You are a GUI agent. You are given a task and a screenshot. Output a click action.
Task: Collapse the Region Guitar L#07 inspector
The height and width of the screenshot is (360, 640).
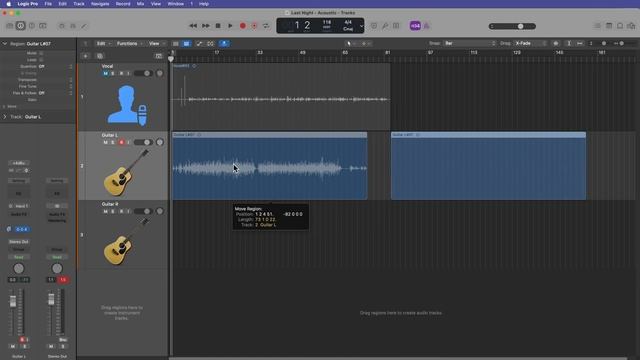point(4,43)
